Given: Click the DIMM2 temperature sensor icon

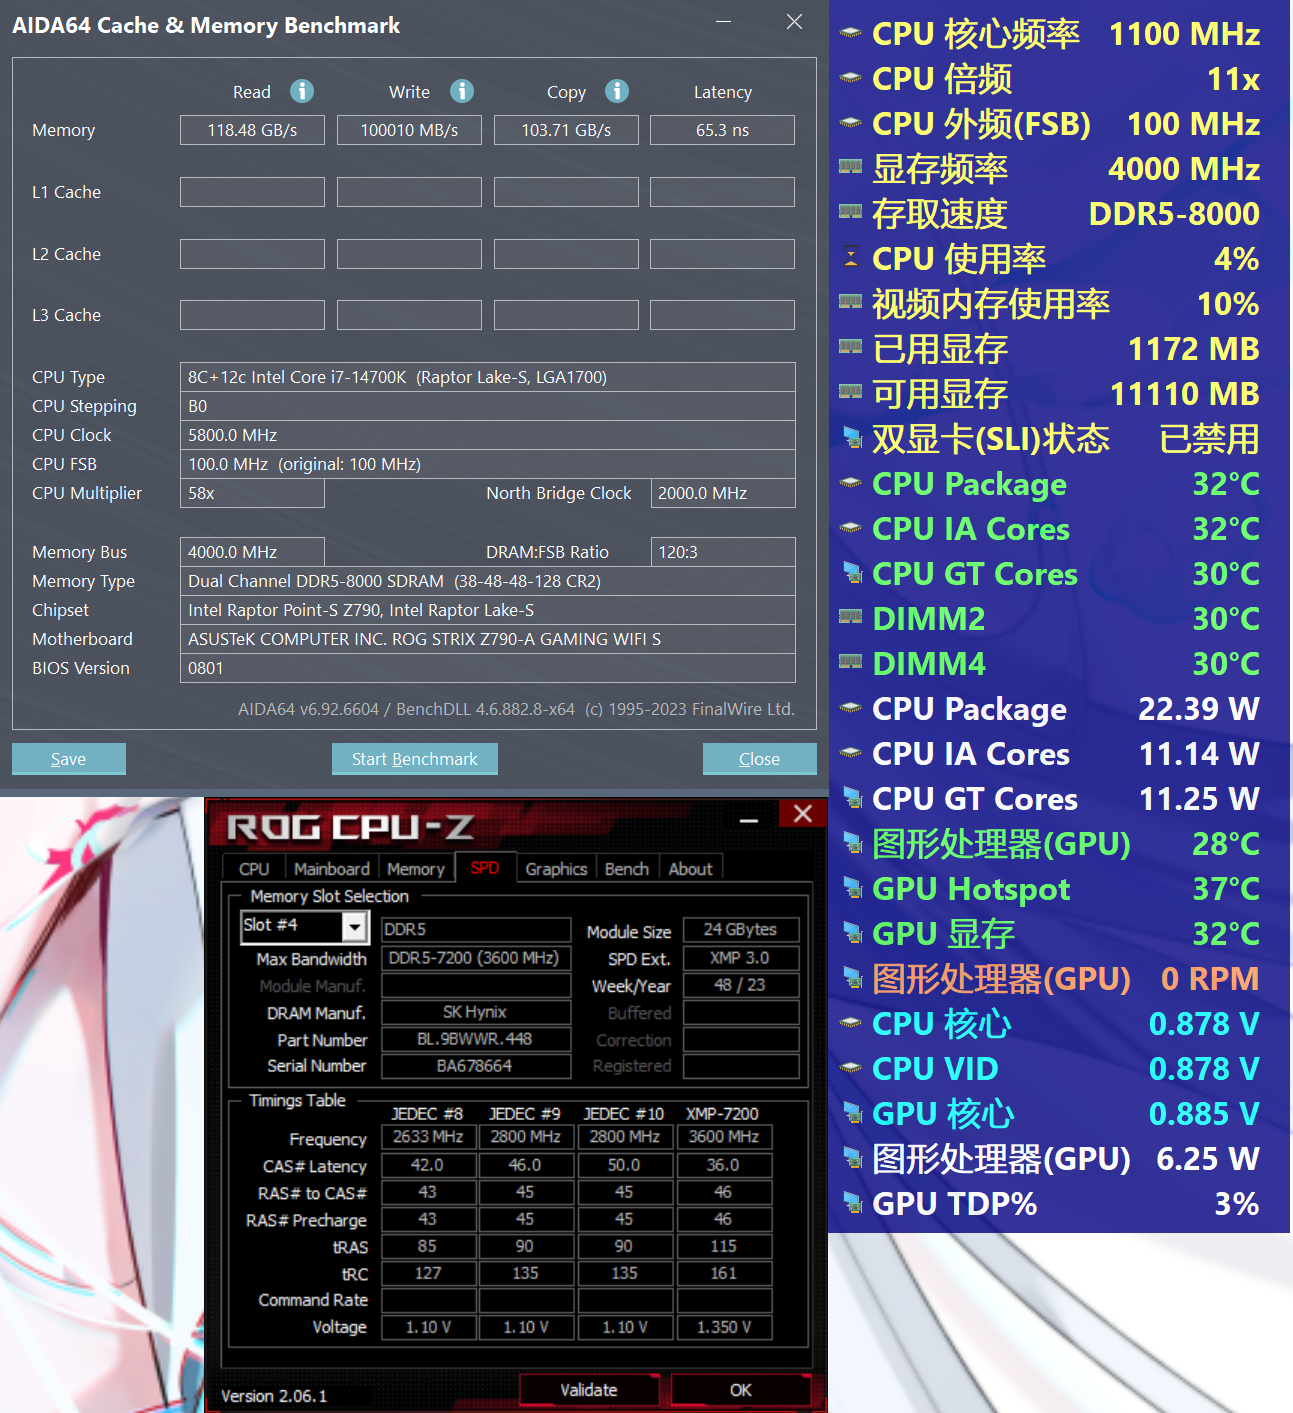Looking at the screenshot, I should [x=851, y=618].
